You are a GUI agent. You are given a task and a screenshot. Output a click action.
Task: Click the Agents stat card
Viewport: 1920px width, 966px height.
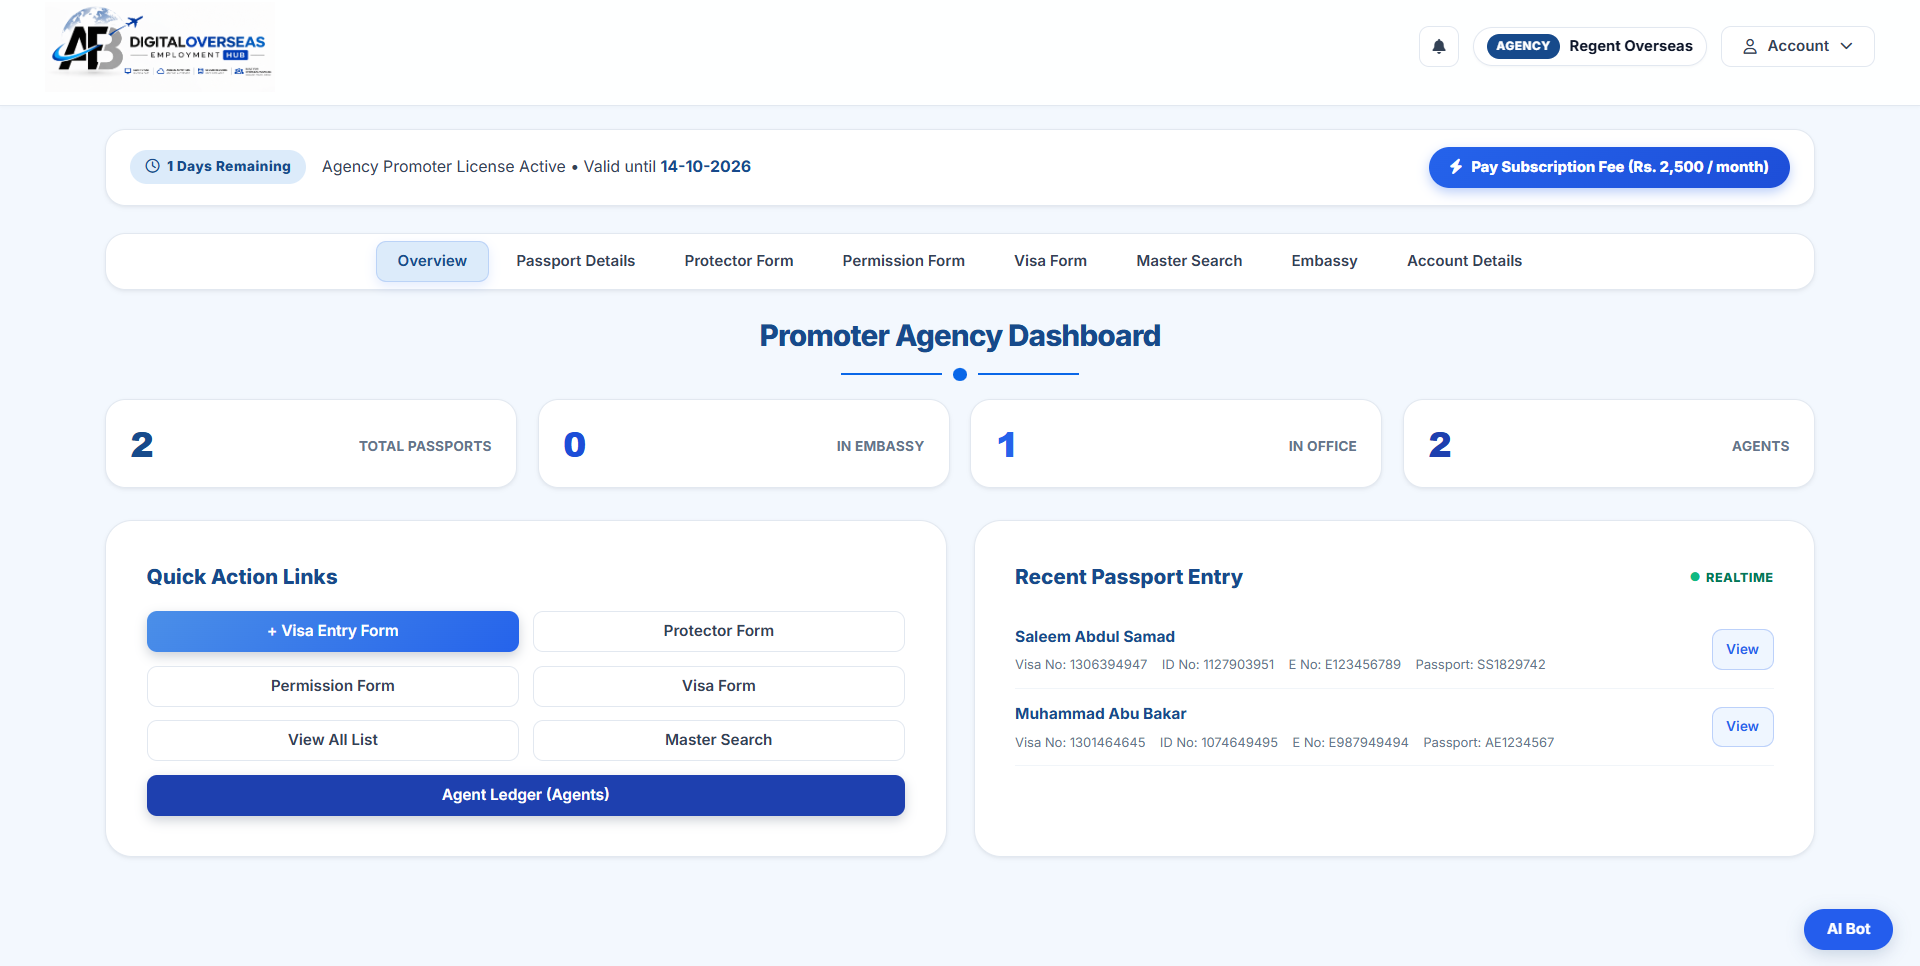click(x=1609, y=444)
